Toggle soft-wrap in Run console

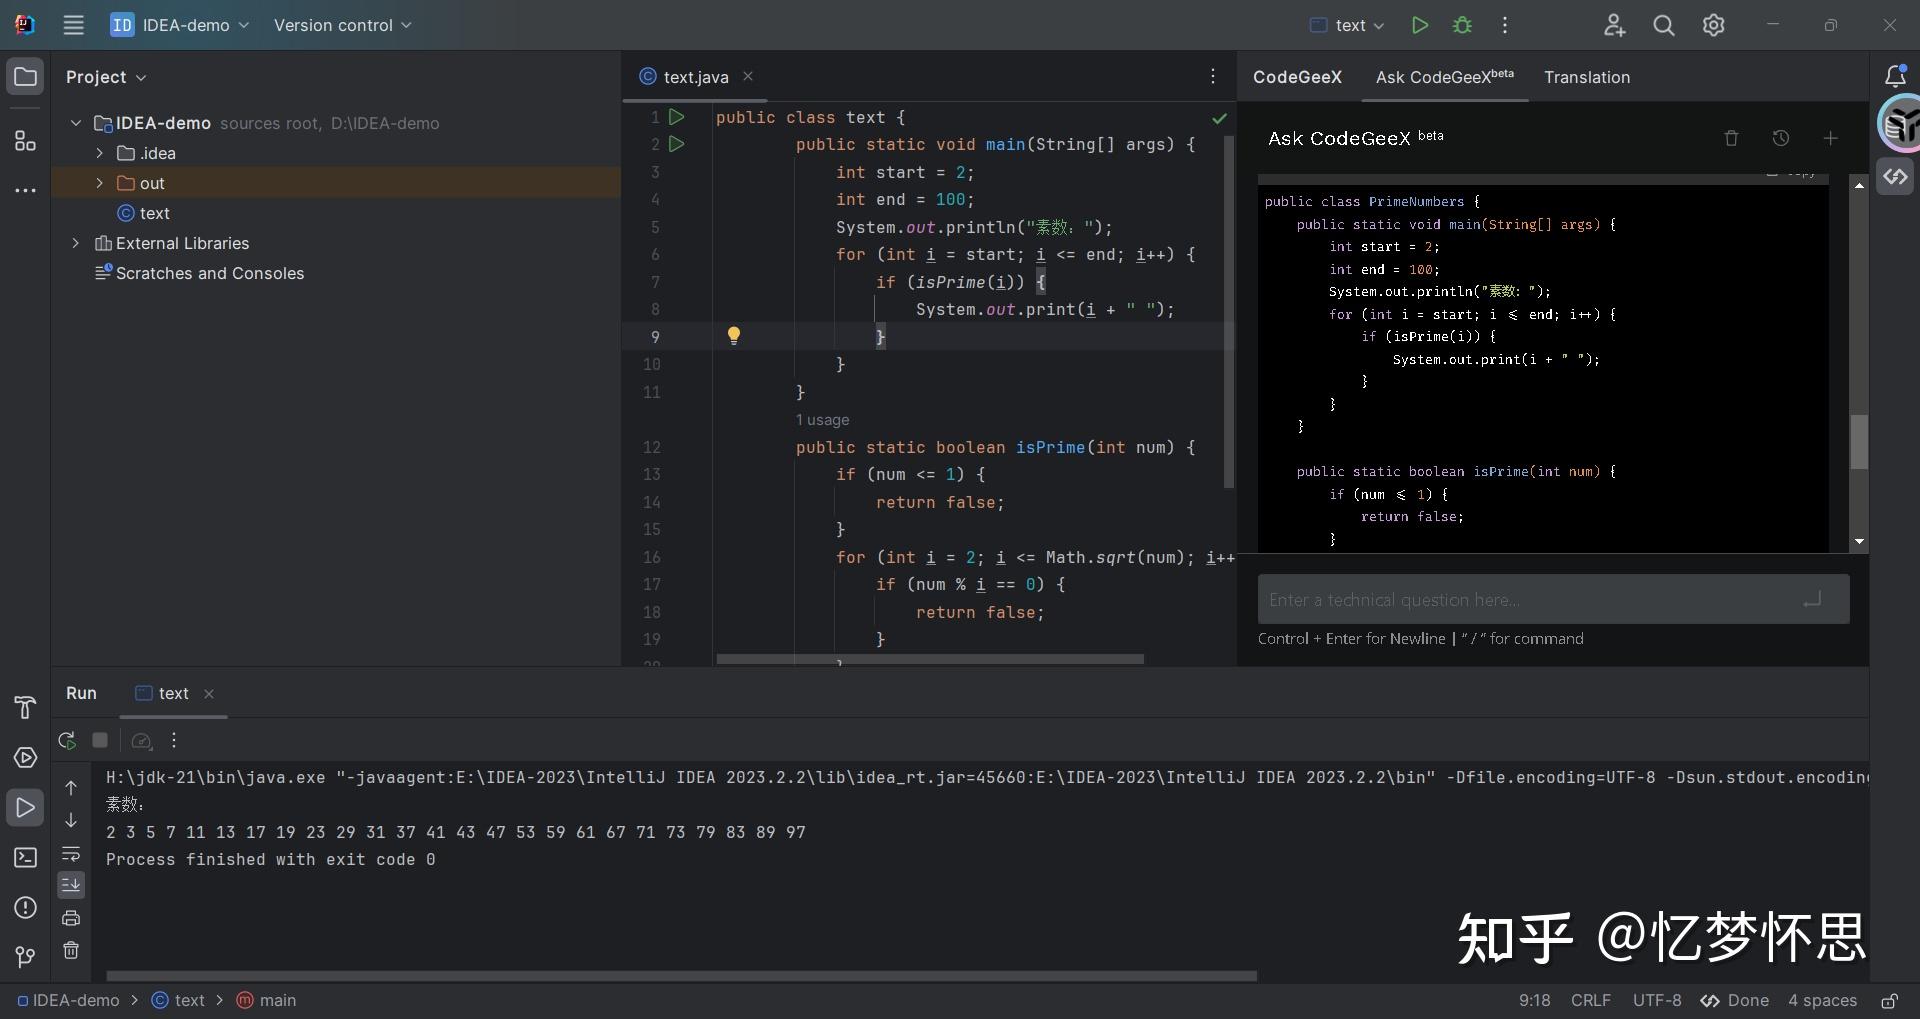(71, 854)
